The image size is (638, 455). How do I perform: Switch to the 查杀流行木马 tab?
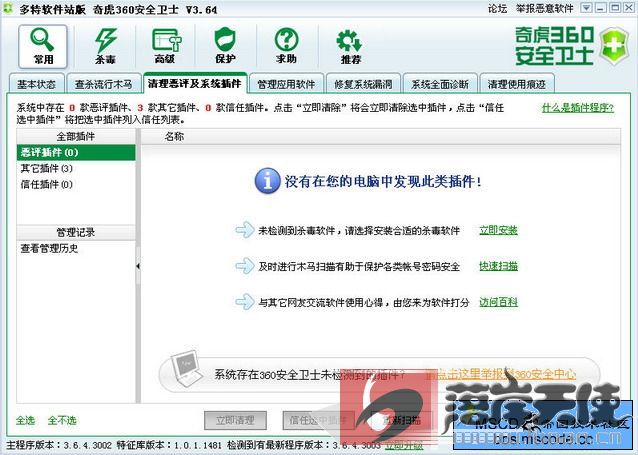pos(103,84)
